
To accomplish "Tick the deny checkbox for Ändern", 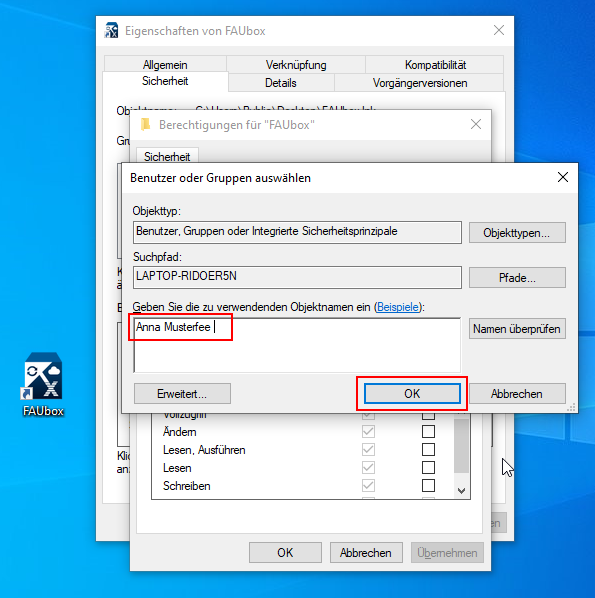I will click(x=428, y=432).
